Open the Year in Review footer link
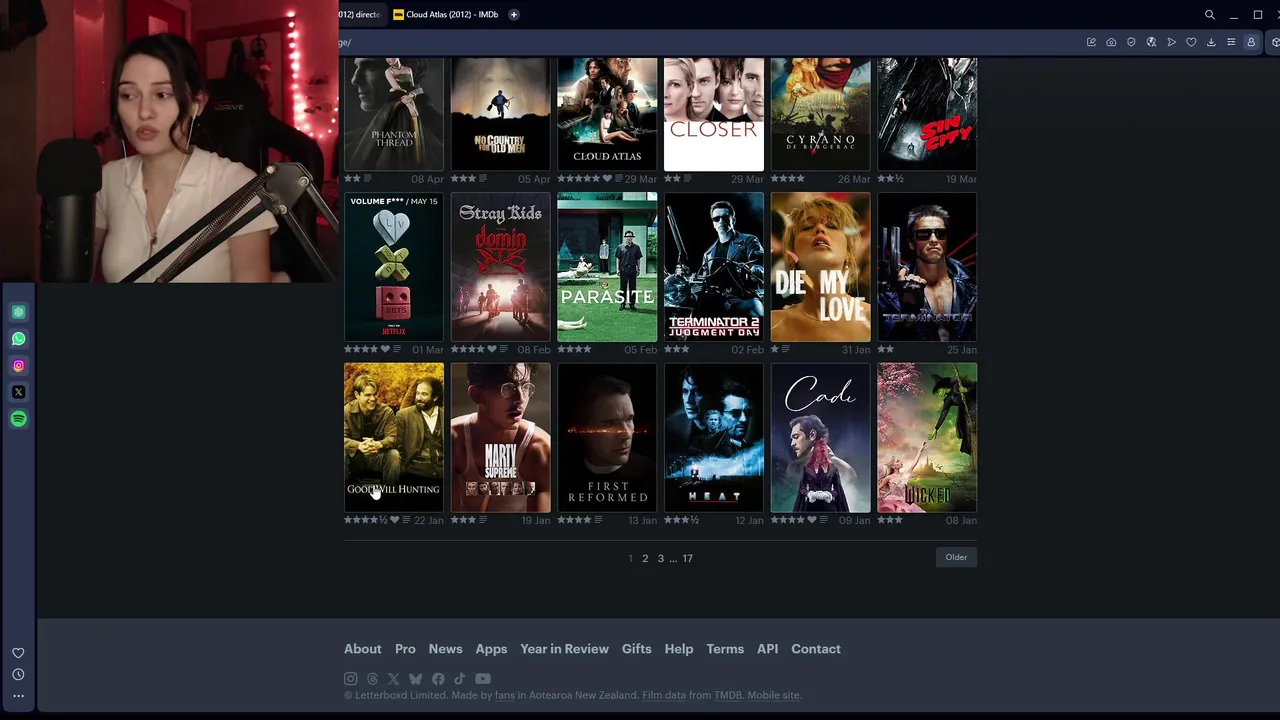1280x720 pixels. 564,649
